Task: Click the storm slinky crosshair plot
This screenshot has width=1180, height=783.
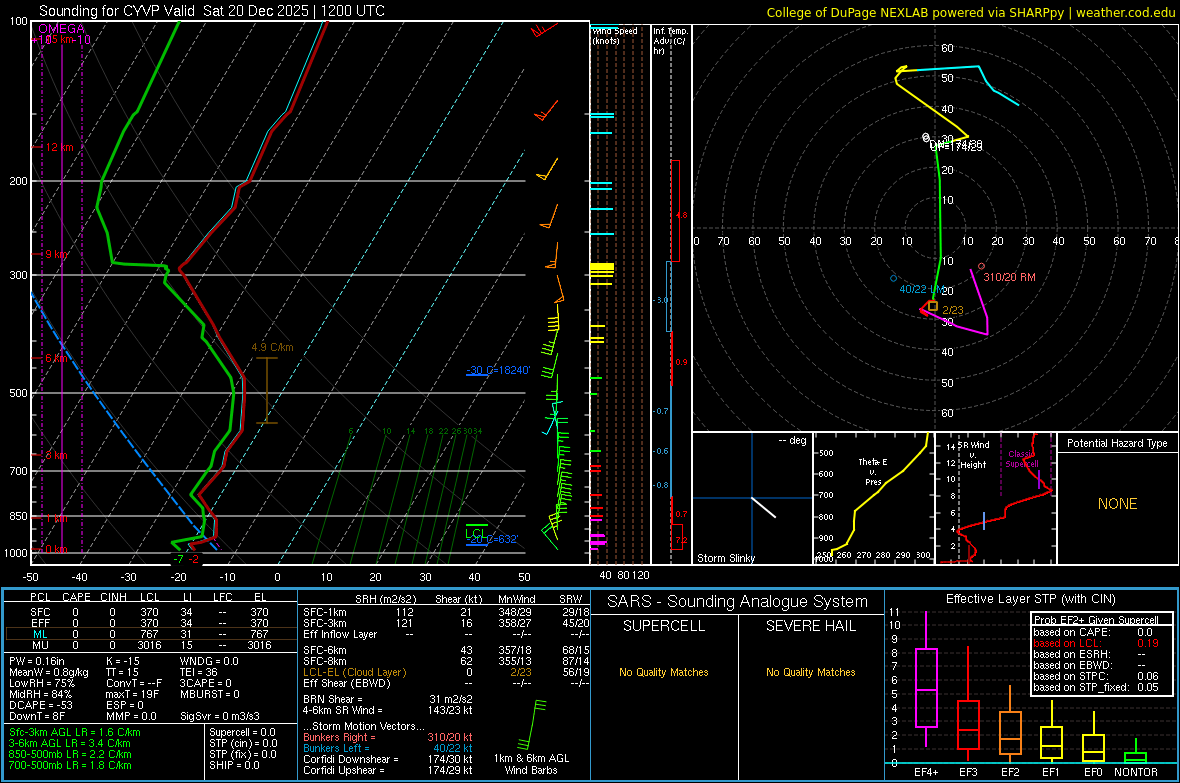Action: [x=752, y=498]
